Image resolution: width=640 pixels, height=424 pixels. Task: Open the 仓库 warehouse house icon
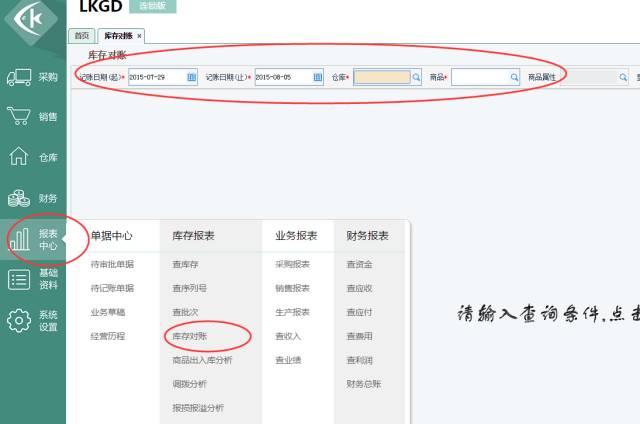(x=18, y=156)
